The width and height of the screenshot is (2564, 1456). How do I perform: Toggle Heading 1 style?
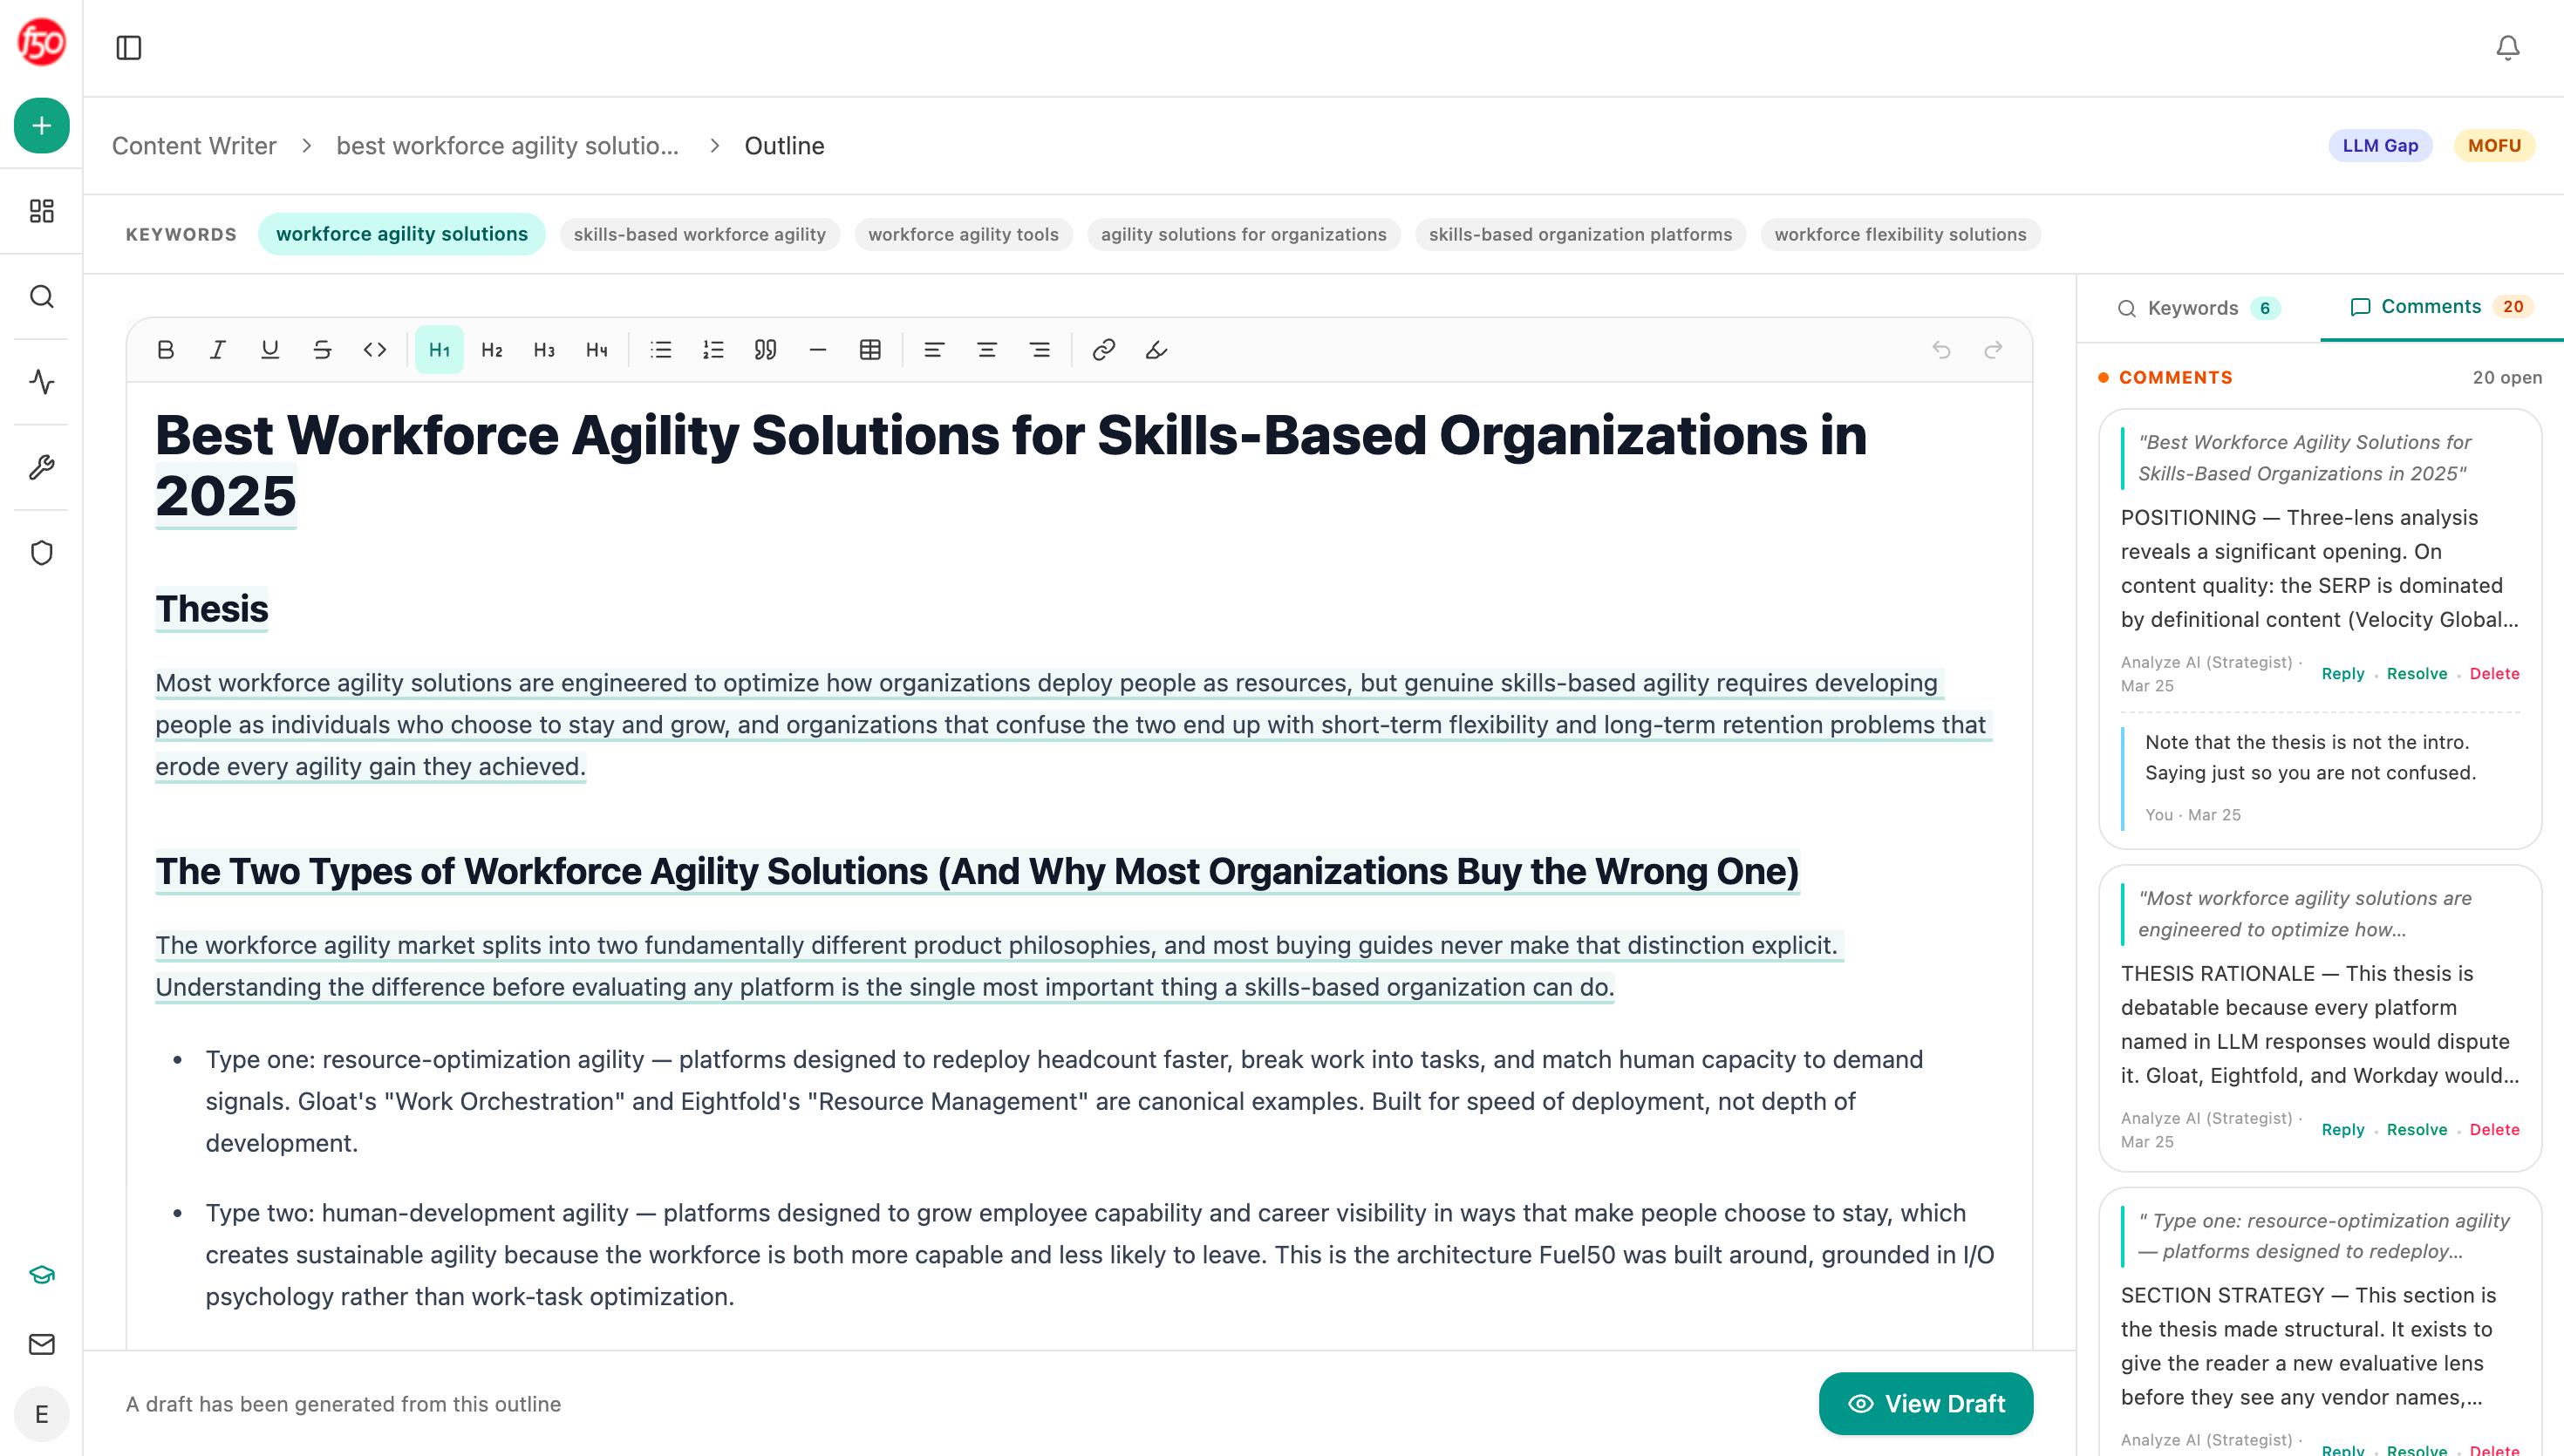[x=439, y=350]
